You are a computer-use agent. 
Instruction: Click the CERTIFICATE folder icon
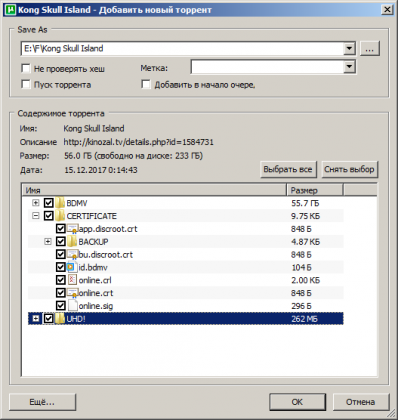60,216
